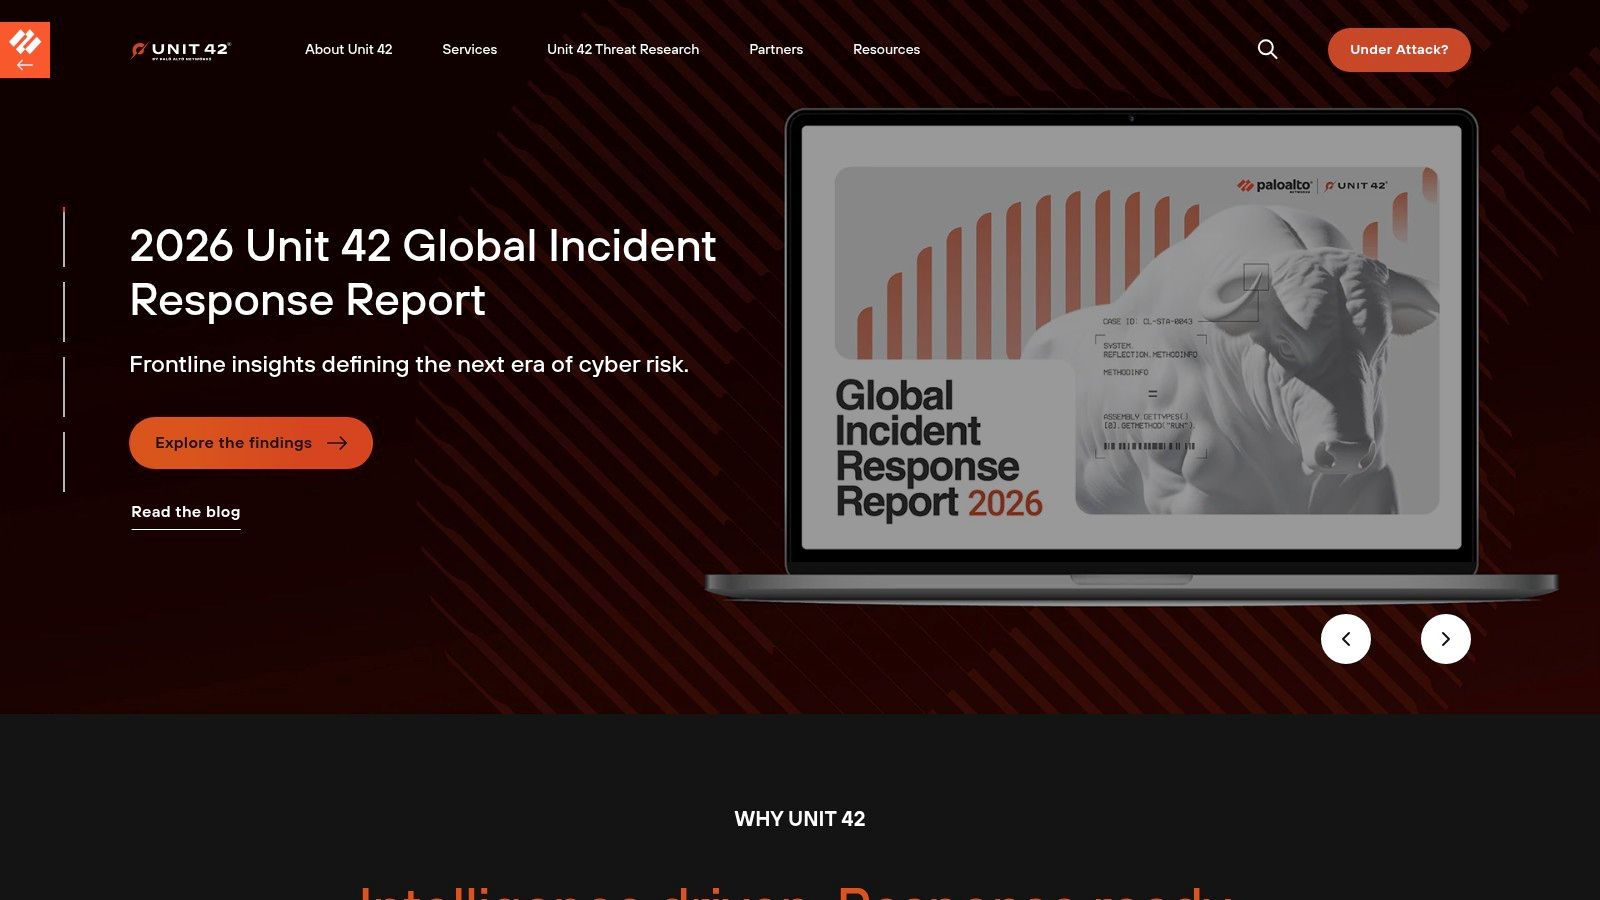
Task: Click the WHY UNIT 42 section label
Action: click(x=800, y=819)
